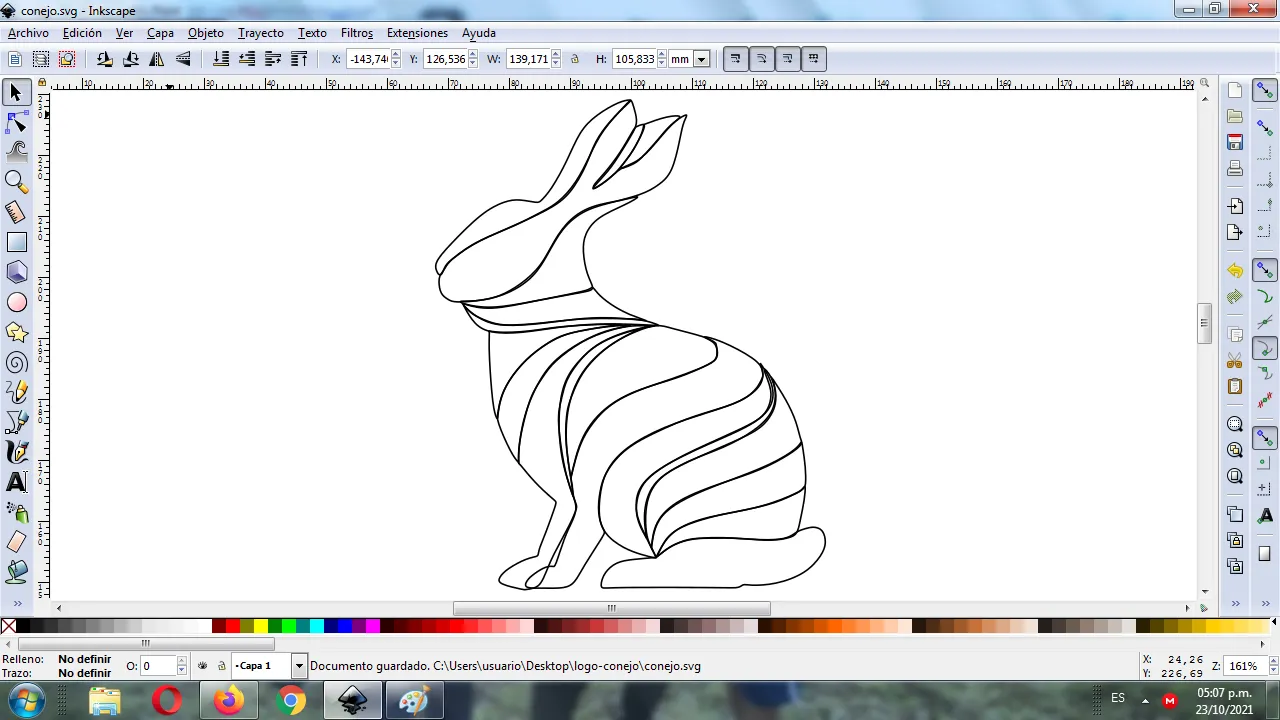Expand commands bar overflow chevron
Image resolution: width=1280 pixels, height=720 pixels.
click(x=1235, y=603)
